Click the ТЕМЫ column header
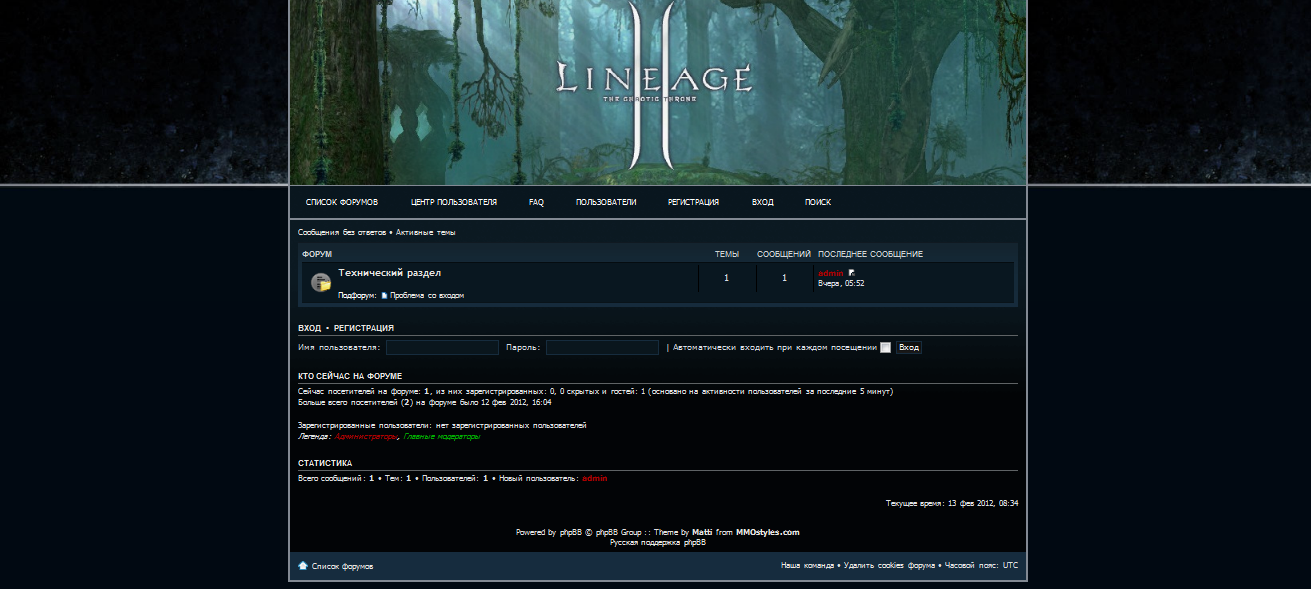Image resolution: width=1311 pixels, height=589 pixels. [x=727, y=255]
